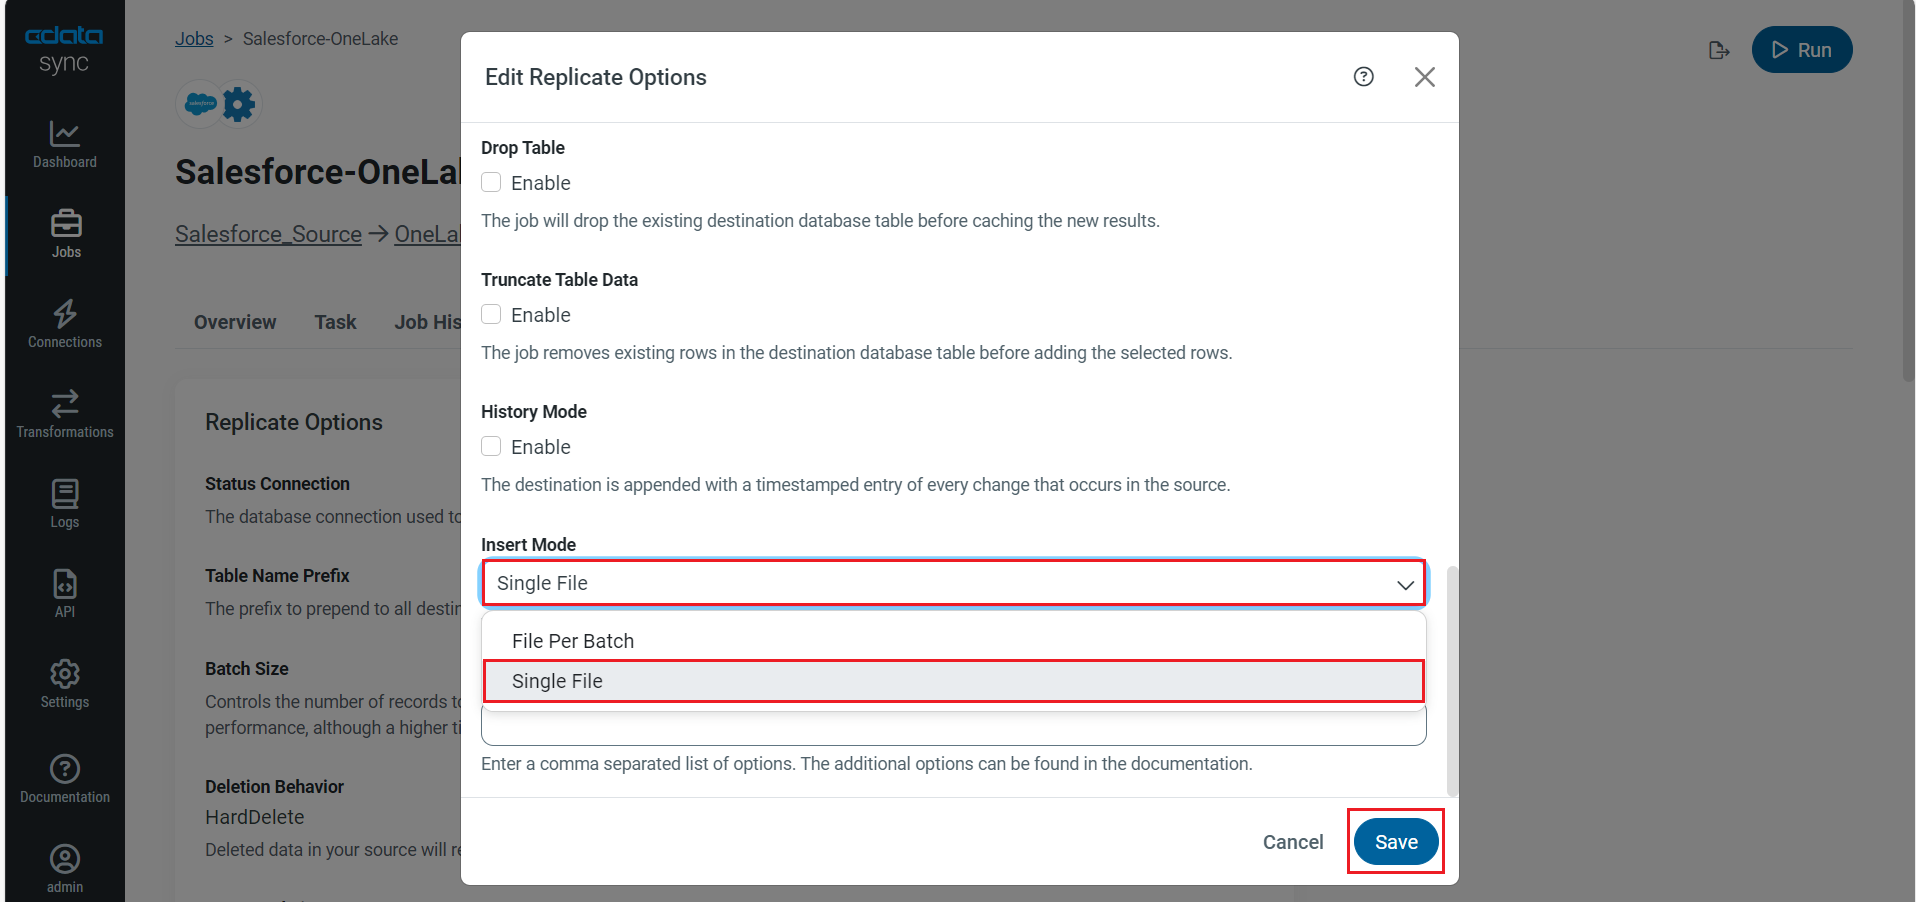
Task: Go to Connections in sidebar
Action: [x=65, y=325]
